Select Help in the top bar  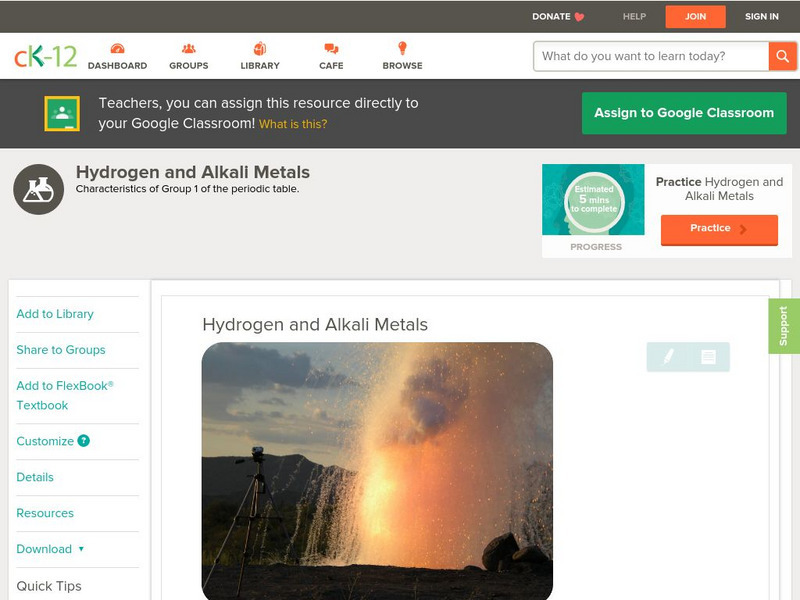pyautogui.click(x=634, y=16)
